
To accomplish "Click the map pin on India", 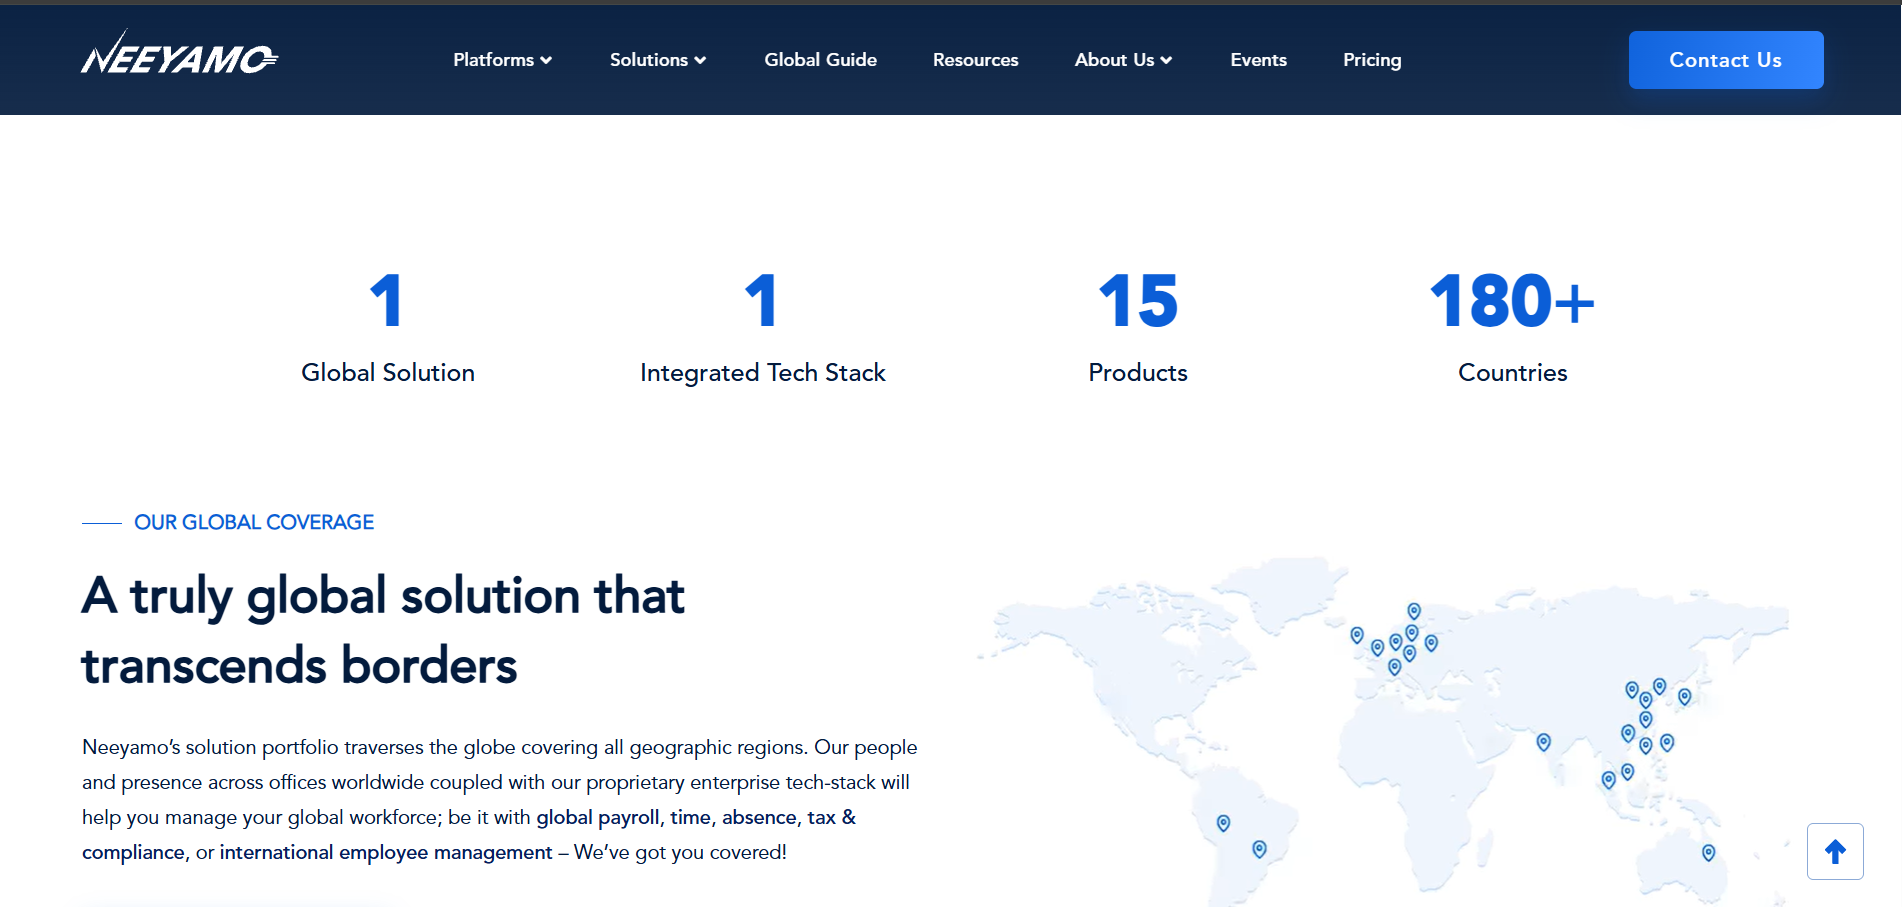I will [1544, 742].
